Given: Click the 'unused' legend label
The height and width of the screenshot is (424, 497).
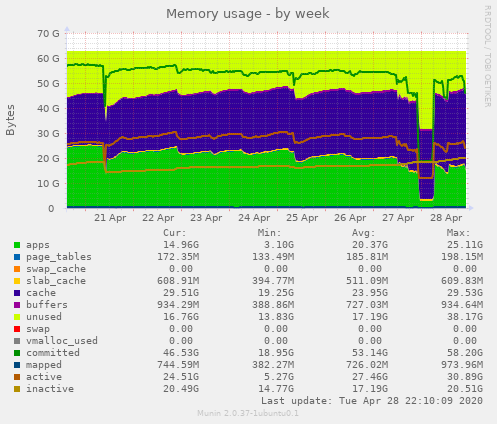Looking at the screenshot, I should click(x=44, y=317).
